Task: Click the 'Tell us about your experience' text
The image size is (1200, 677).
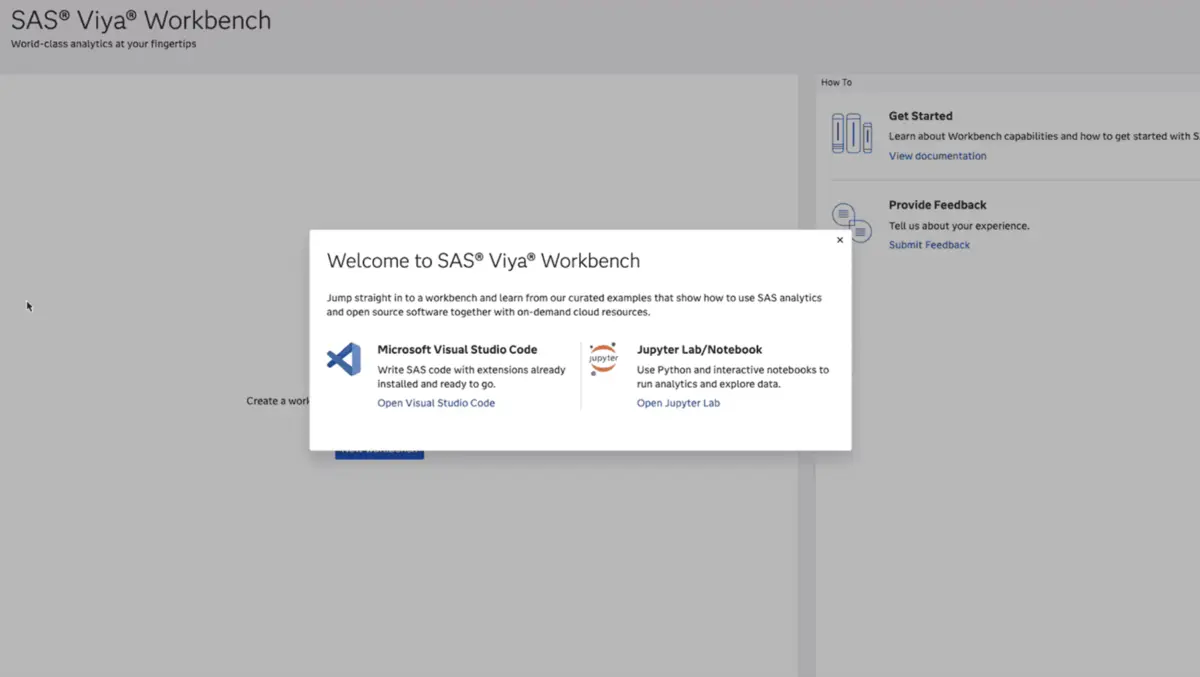Action: pos(959,226)
